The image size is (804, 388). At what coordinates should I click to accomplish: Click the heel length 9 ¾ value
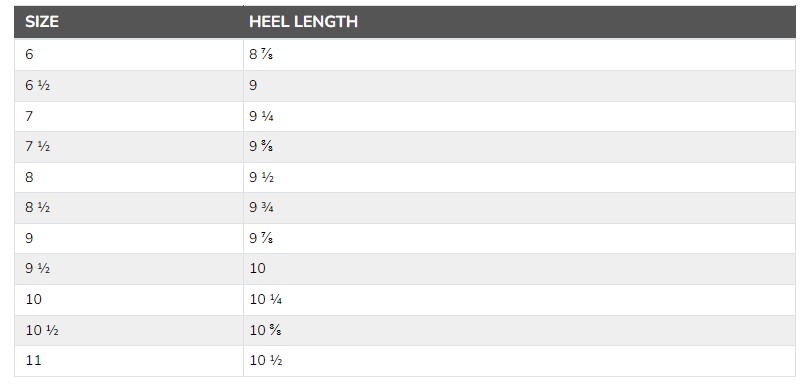(x=262, y=208)
